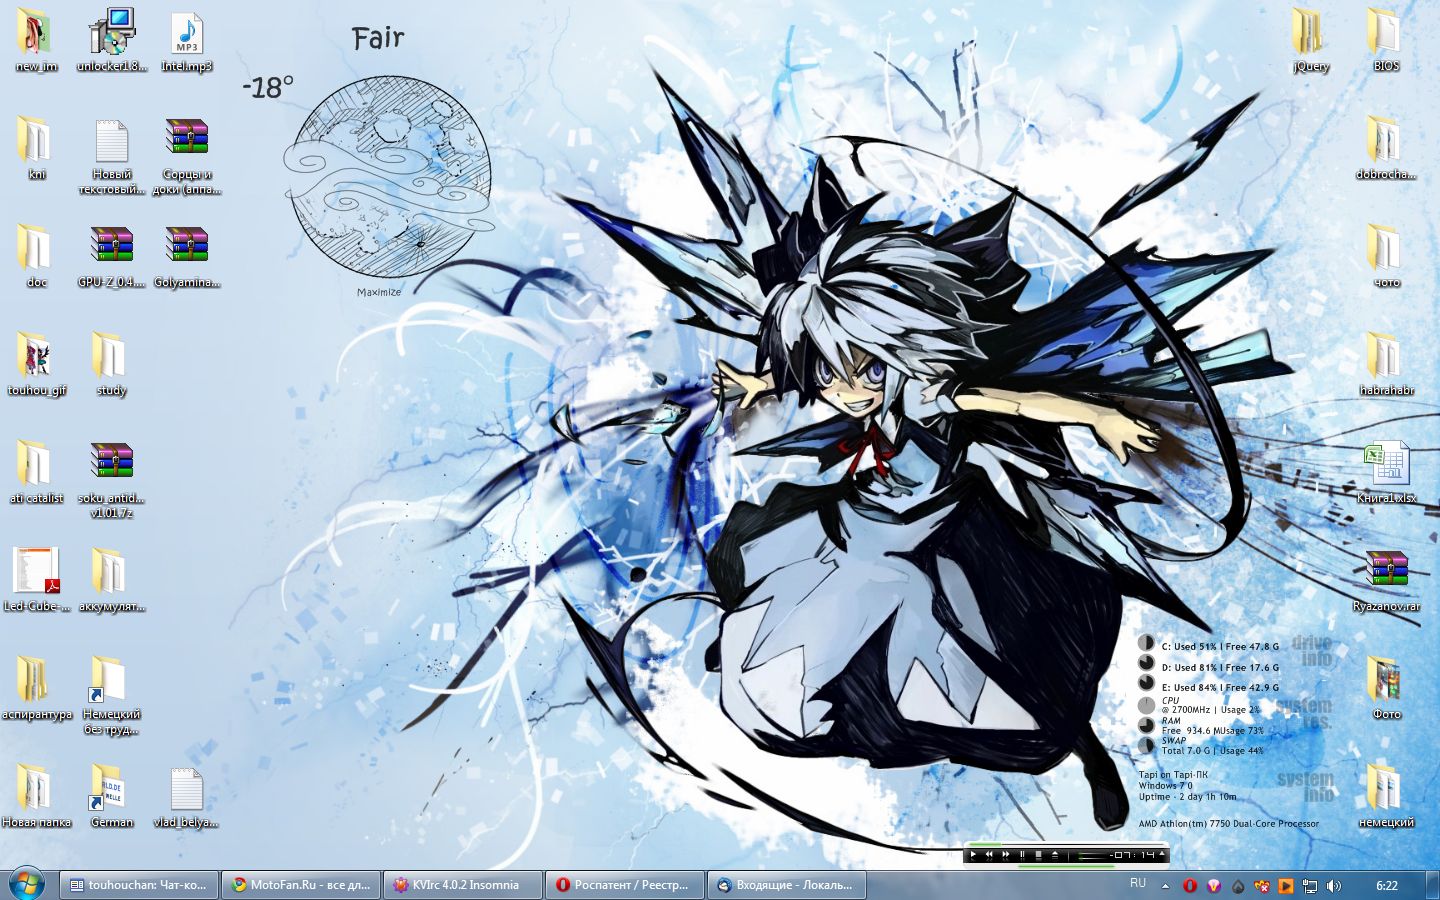Click 'C: Used 51% | Free 47.8 G'
The image size is (1440, 900).
pos(1219,647)
